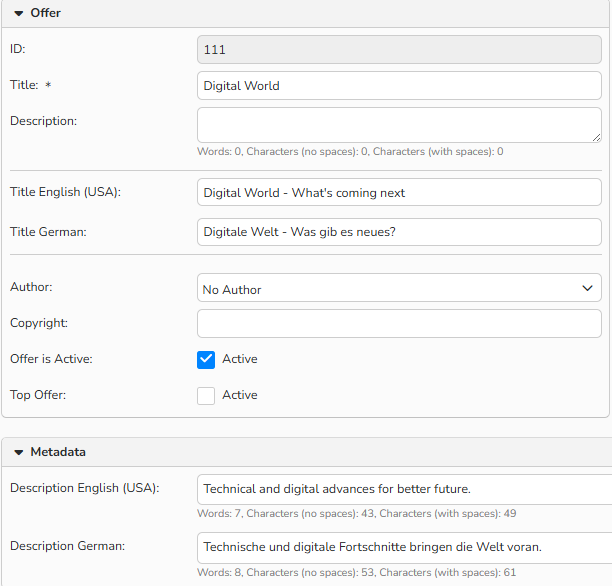This screenshot has width=612, height=586.
Task: Grab the Description textarea resize handle
Action: (596, 137)
